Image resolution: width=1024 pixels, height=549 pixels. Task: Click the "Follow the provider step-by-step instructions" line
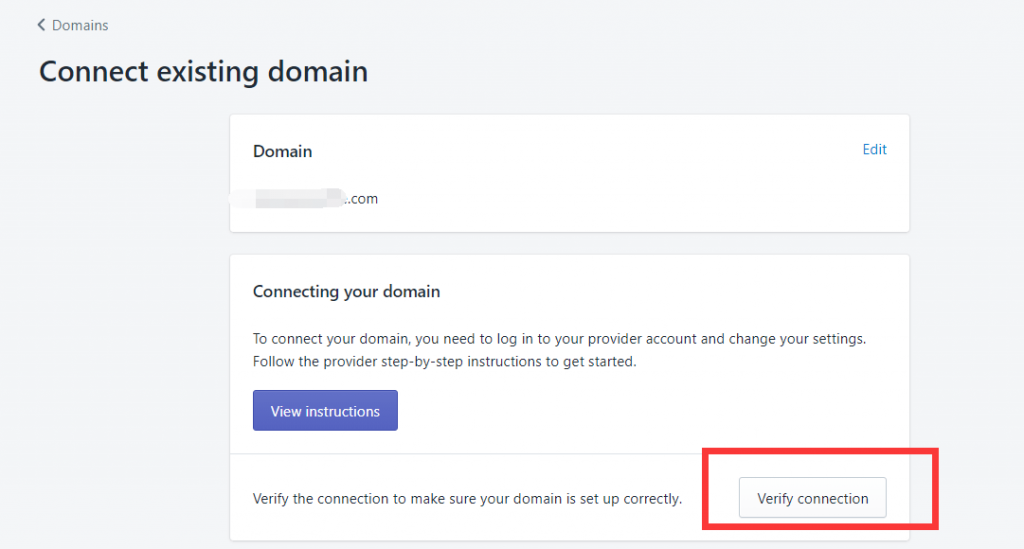pyautogui.click(x=444, y=361)
